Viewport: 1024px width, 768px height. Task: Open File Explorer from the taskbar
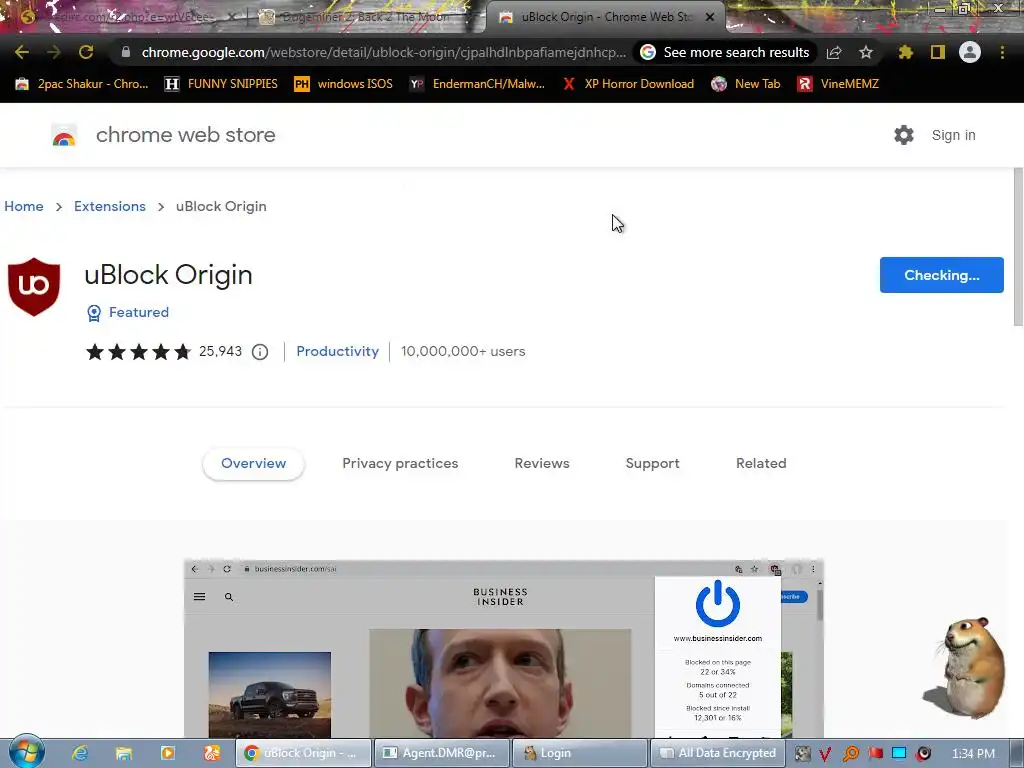pyautogui.click(x=124, y=753)
